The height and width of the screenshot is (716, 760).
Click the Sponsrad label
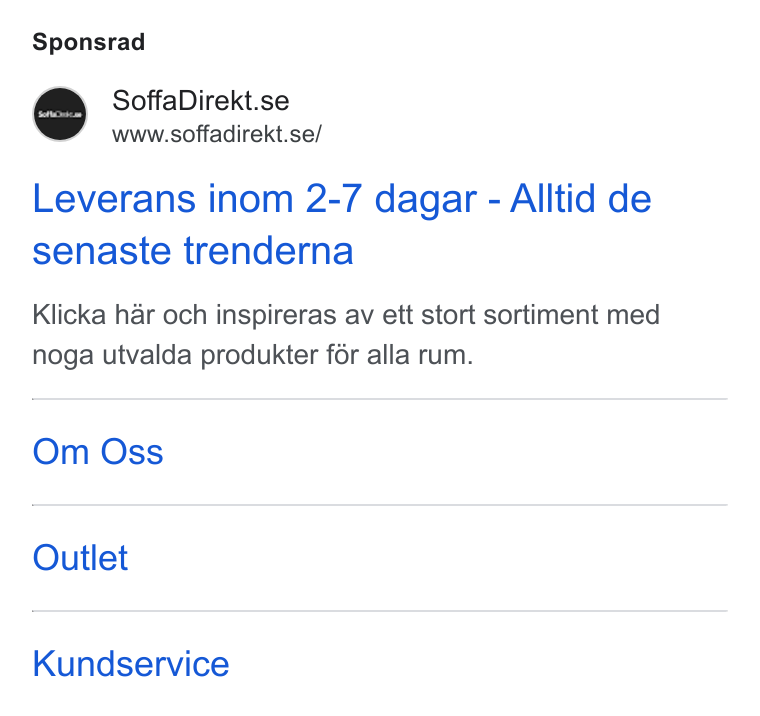pyautogui.click(x=89, y=42)
